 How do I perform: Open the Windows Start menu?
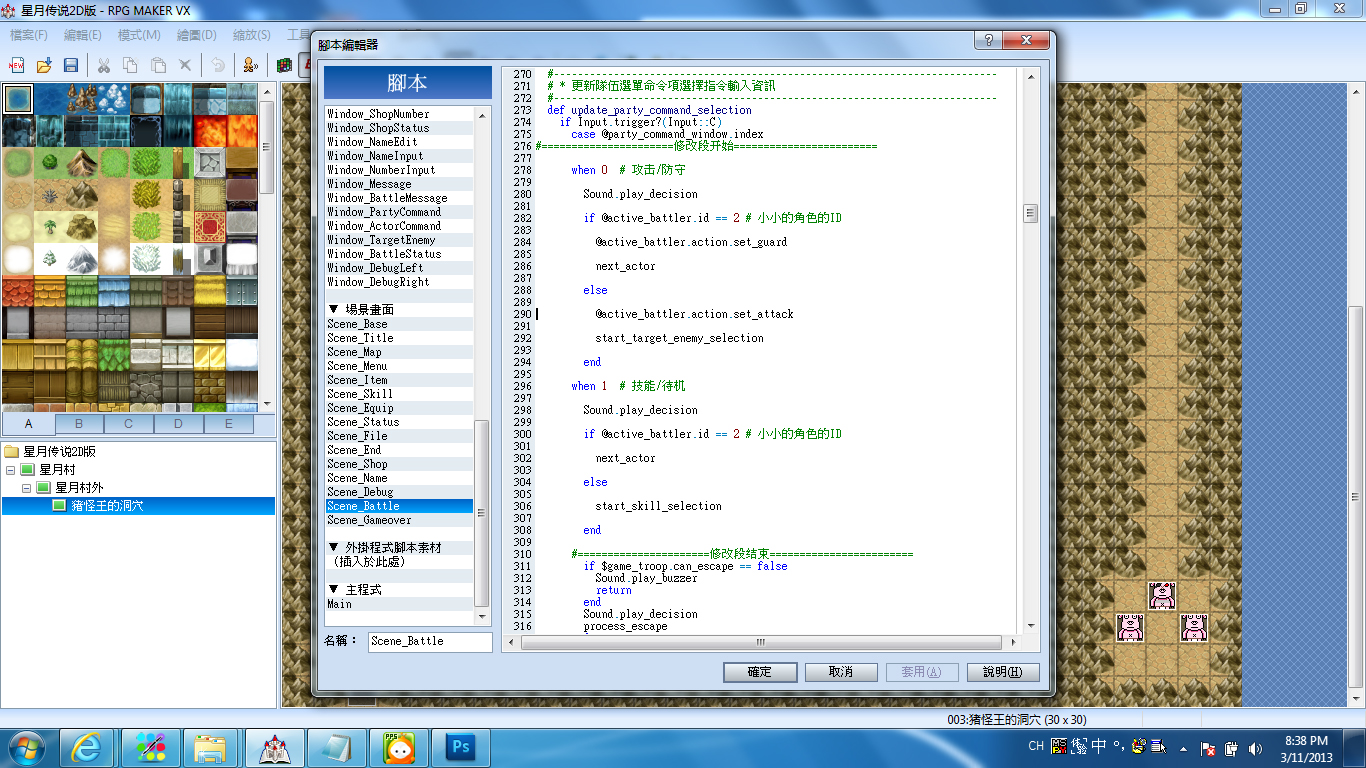coord(26,747)
